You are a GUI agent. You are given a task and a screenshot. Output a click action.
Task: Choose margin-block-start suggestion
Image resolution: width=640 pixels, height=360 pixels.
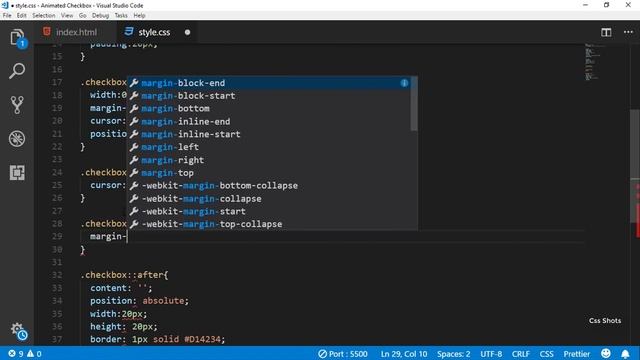pyautogui.click(x=269, y=96)
